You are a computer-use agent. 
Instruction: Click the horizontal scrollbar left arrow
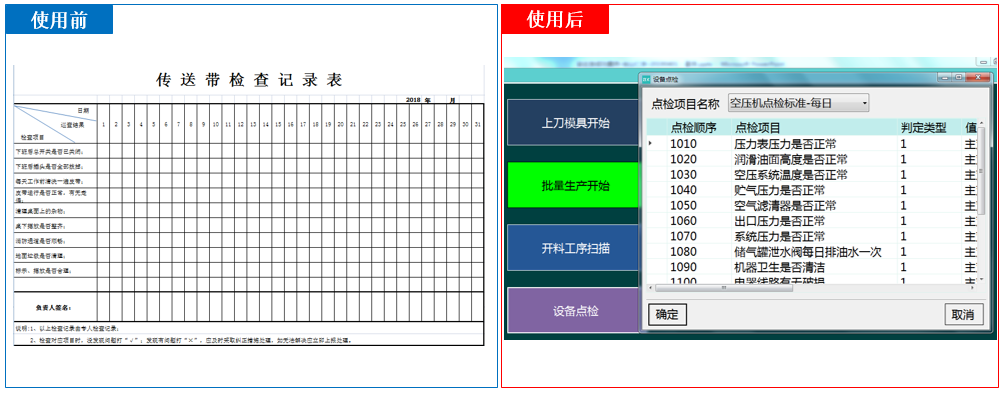651,287
